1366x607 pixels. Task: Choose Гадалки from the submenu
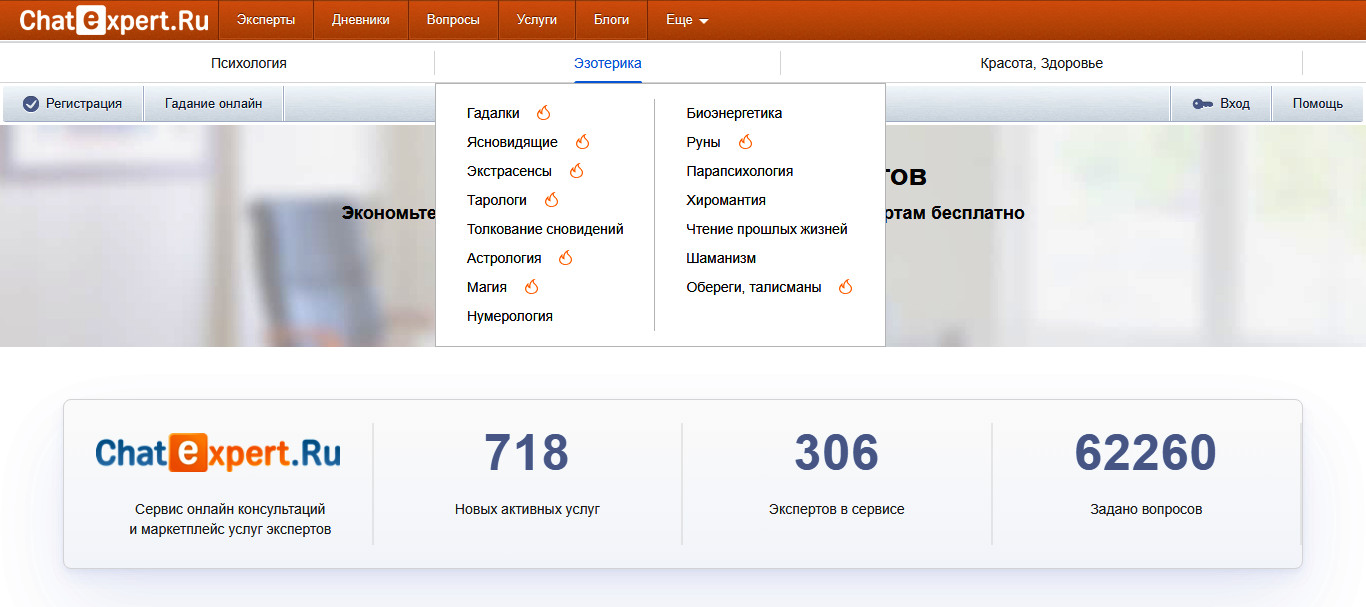tap(493, 113)
